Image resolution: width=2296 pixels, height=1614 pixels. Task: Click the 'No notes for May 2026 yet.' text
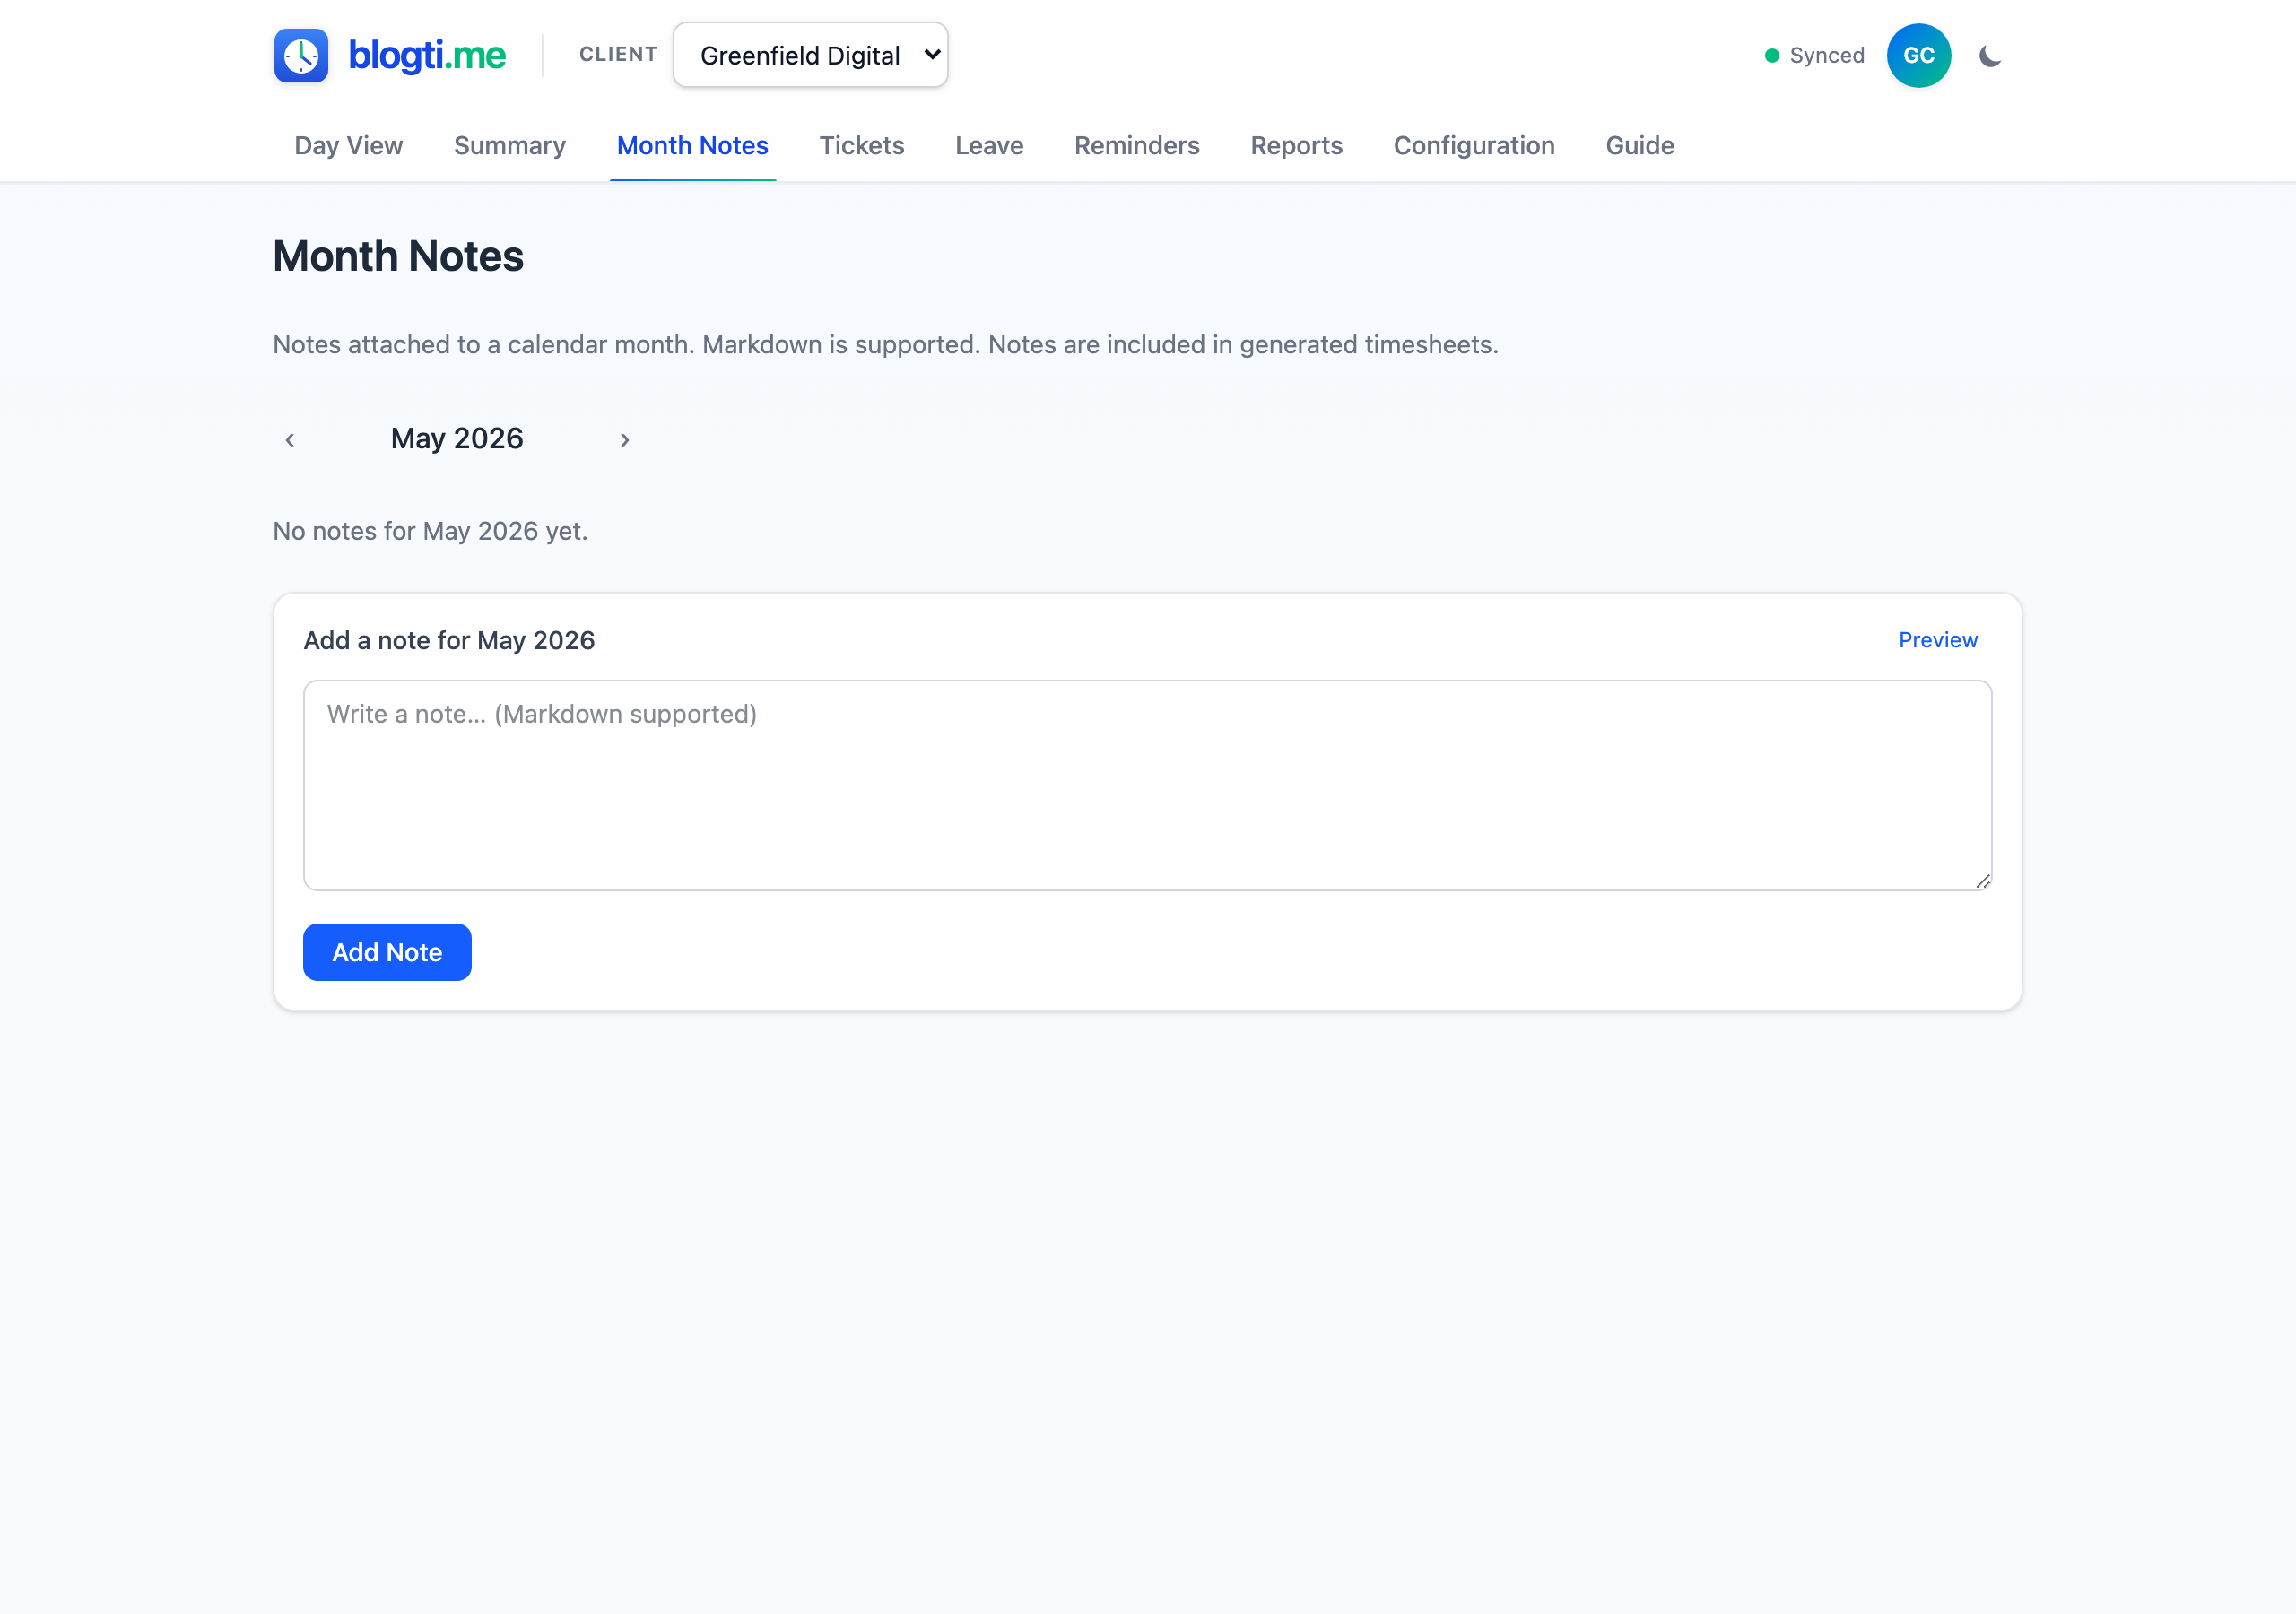pyautogui.click(x=430, y=531)
